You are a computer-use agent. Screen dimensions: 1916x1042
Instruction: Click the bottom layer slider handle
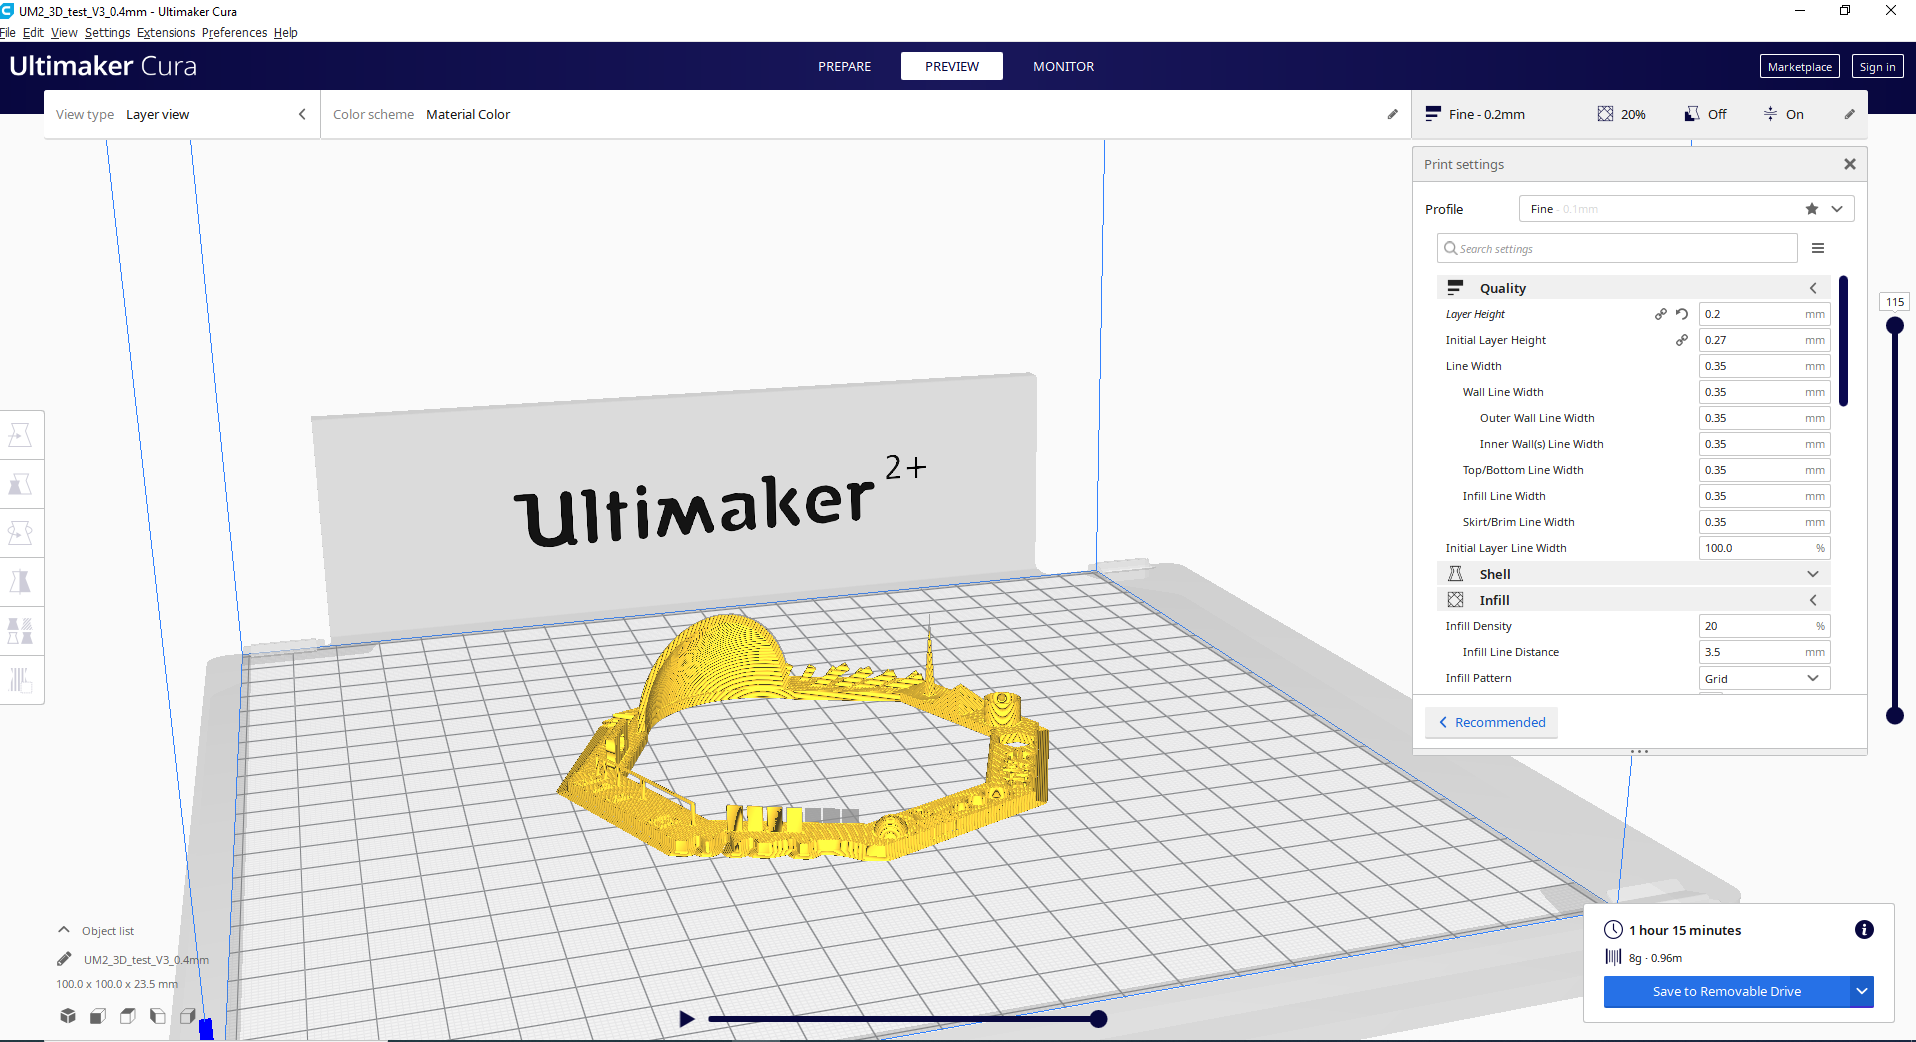click(1894, 715)
